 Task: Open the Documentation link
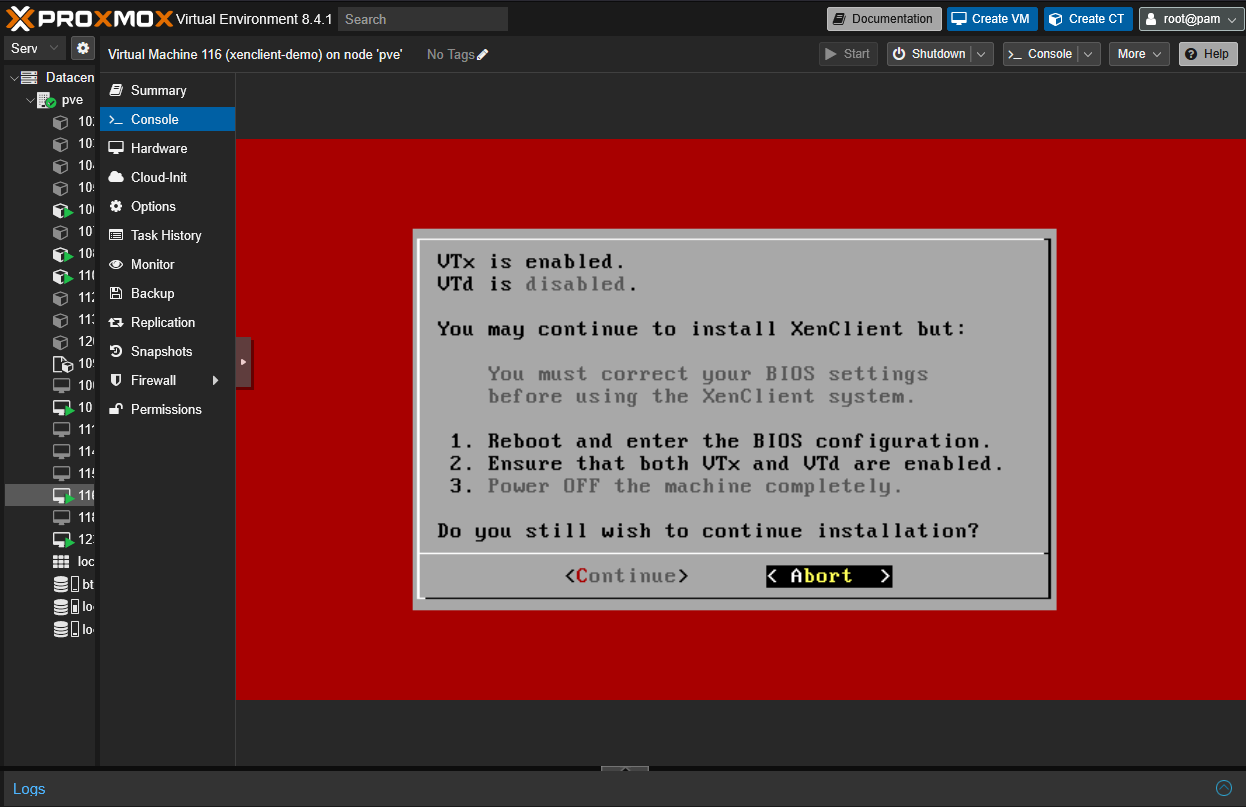tap(883, 19)
